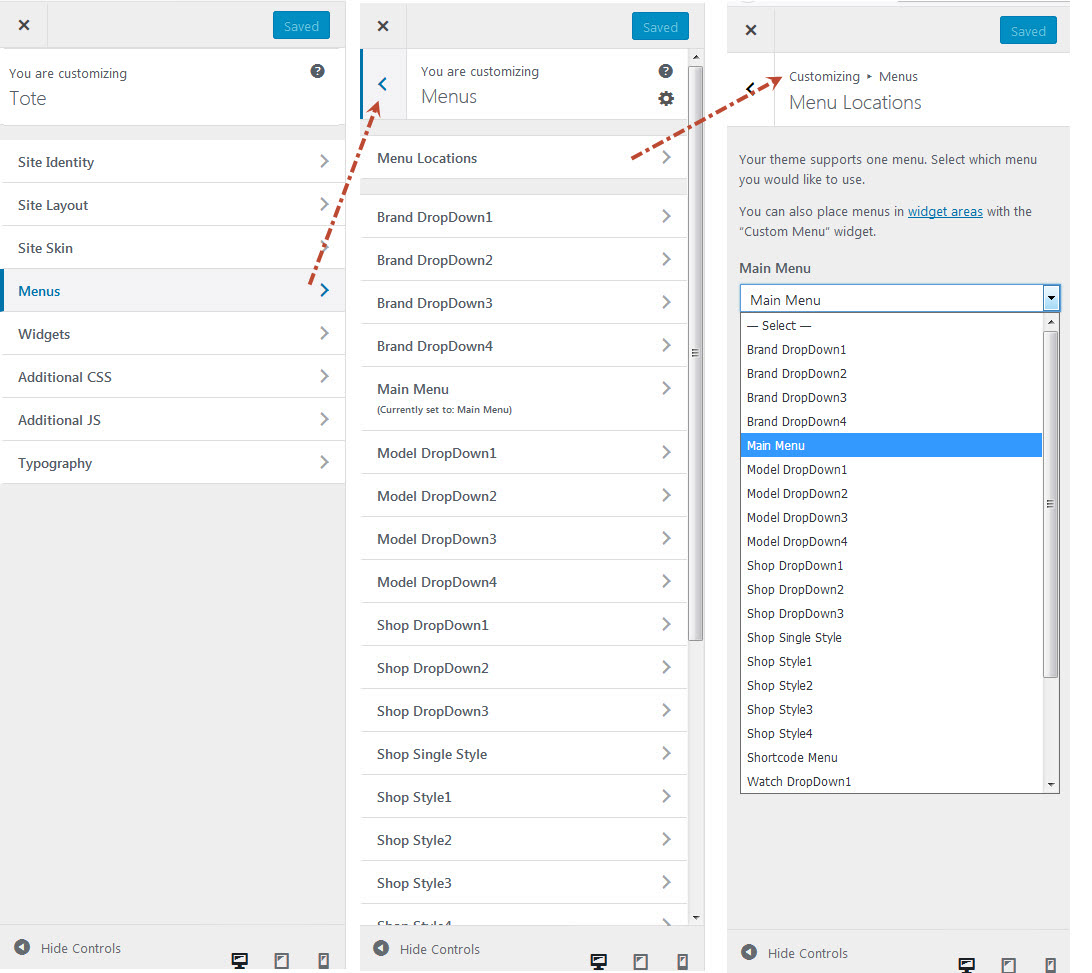
Task: Open the Additional JS section
Action: point(173,420)
